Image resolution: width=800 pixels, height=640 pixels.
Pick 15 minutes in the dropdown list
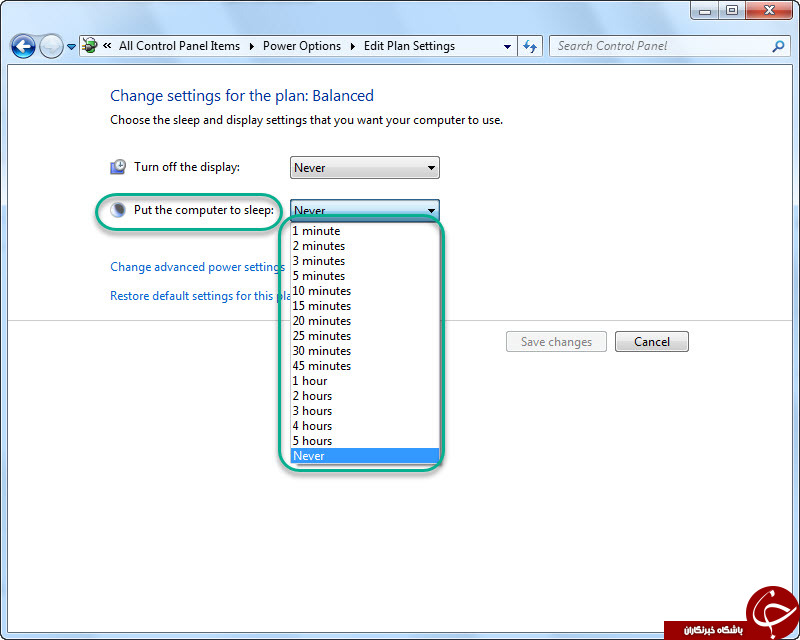[364, 306]
